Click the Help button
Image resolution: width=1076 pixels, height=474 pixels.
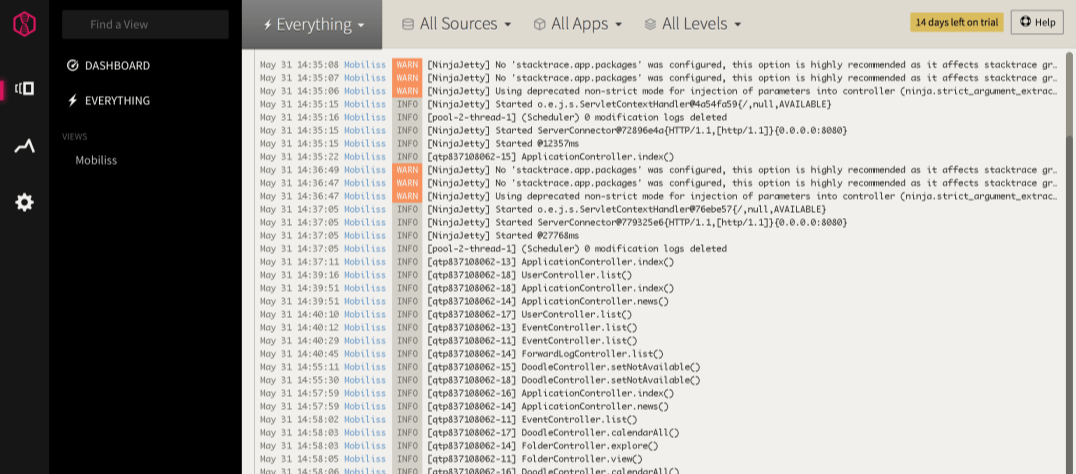pos(1037,22)
